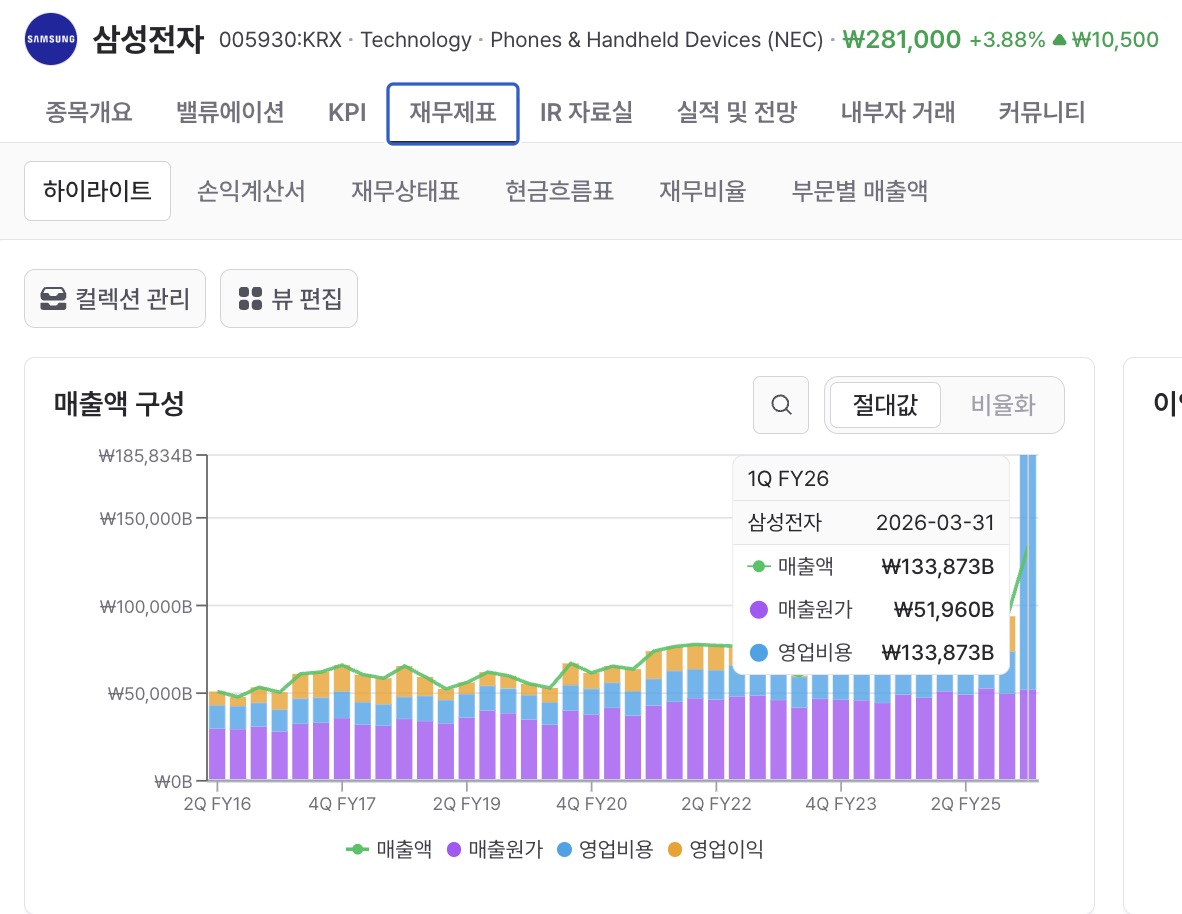1182x914 pixels.
Task: Switch to the 재무비율 sub-tab
Action: (x=703, y=191)
